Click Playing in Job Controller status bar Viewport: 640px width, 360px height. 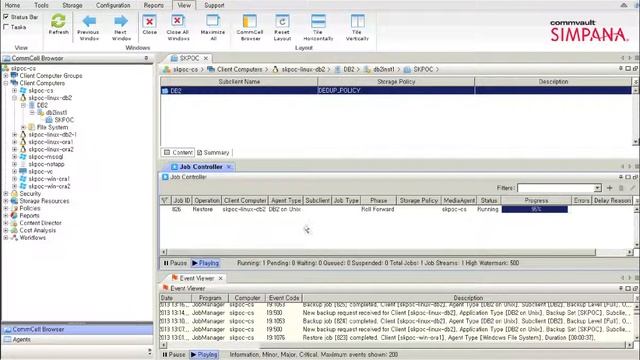coord(205,263)
